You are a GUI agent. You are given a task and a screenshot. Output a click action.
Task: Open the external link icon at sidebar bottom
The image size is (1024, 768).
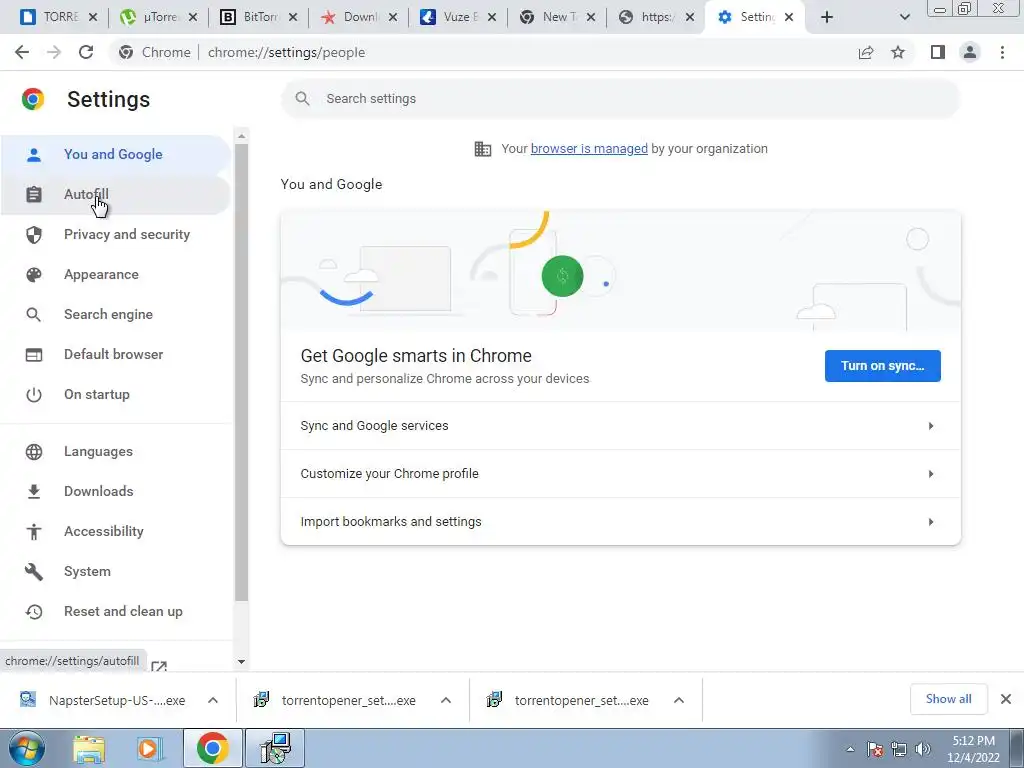159,666
